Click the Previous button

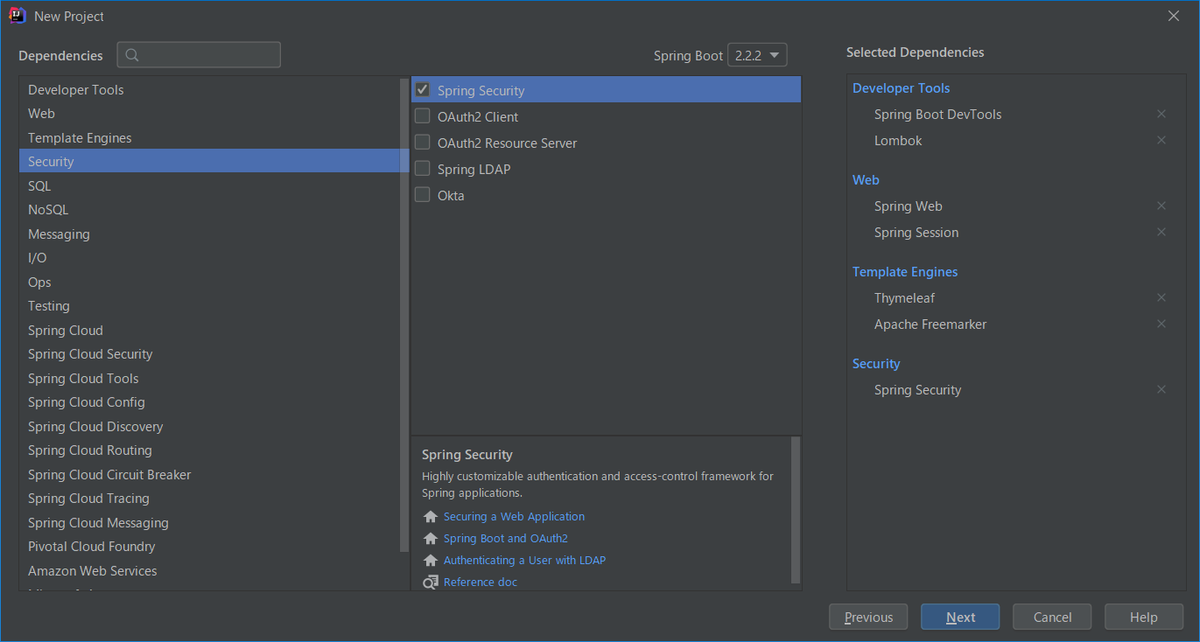click(x=868, y=617)
